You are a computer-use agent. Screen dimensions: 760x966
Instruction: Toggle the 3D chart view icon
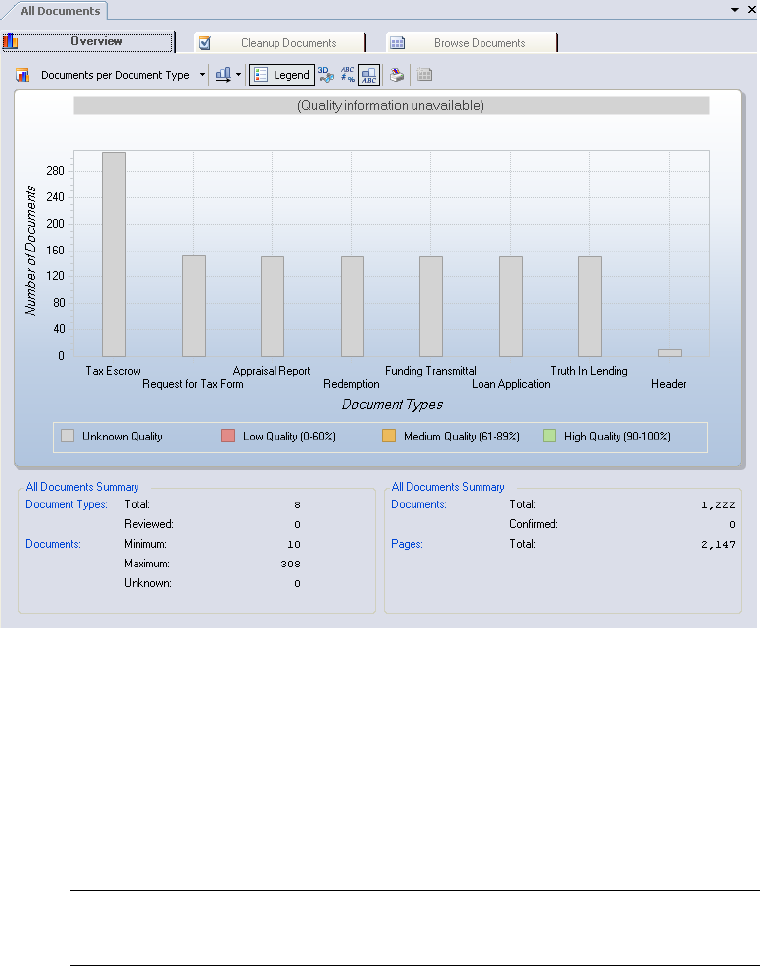pyautogui.click(x=326, y=75)
